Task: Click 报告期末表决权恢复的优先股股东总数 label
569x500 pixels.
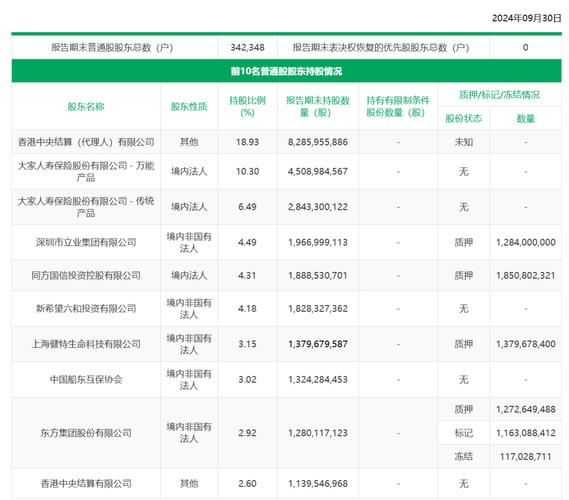Action: tap(381, 48)
